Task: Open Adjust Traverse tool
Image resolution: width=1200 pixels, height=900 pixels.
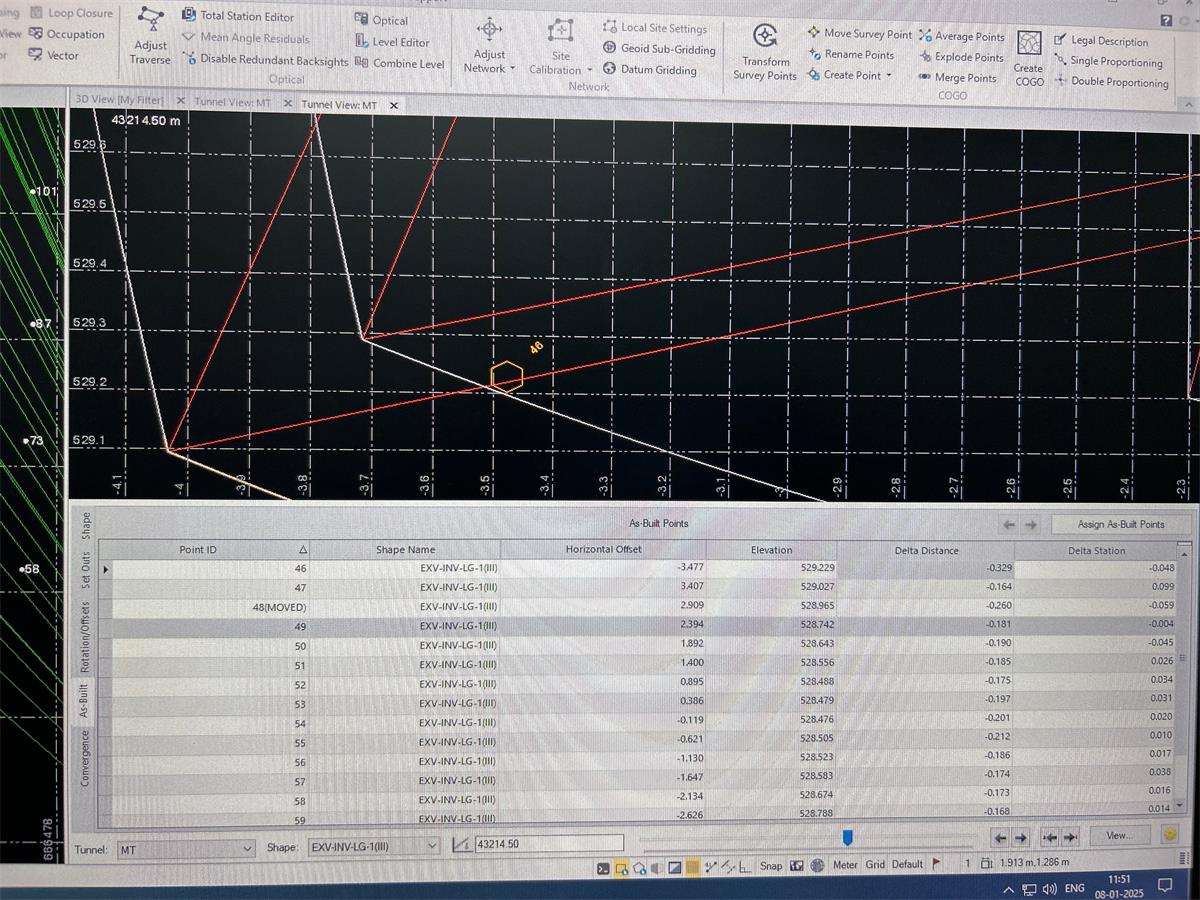Action: 151,38
